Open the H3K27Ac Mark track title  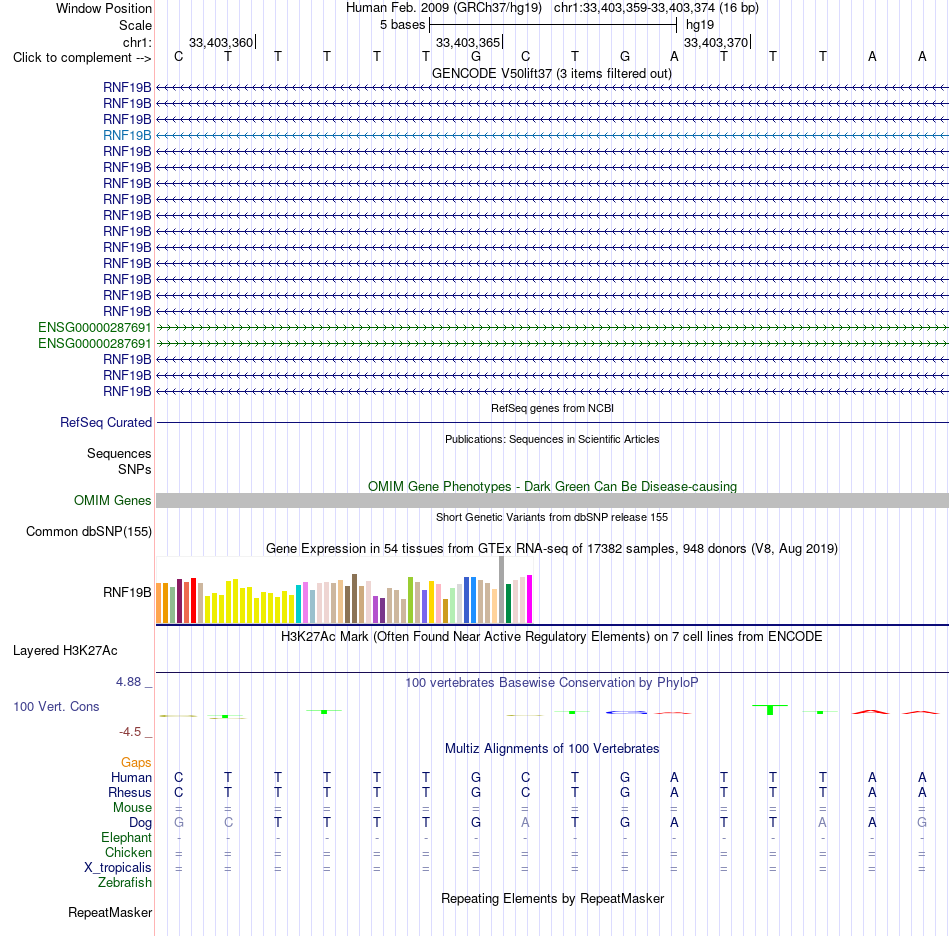pyautogui.click(x=552, y=637)
